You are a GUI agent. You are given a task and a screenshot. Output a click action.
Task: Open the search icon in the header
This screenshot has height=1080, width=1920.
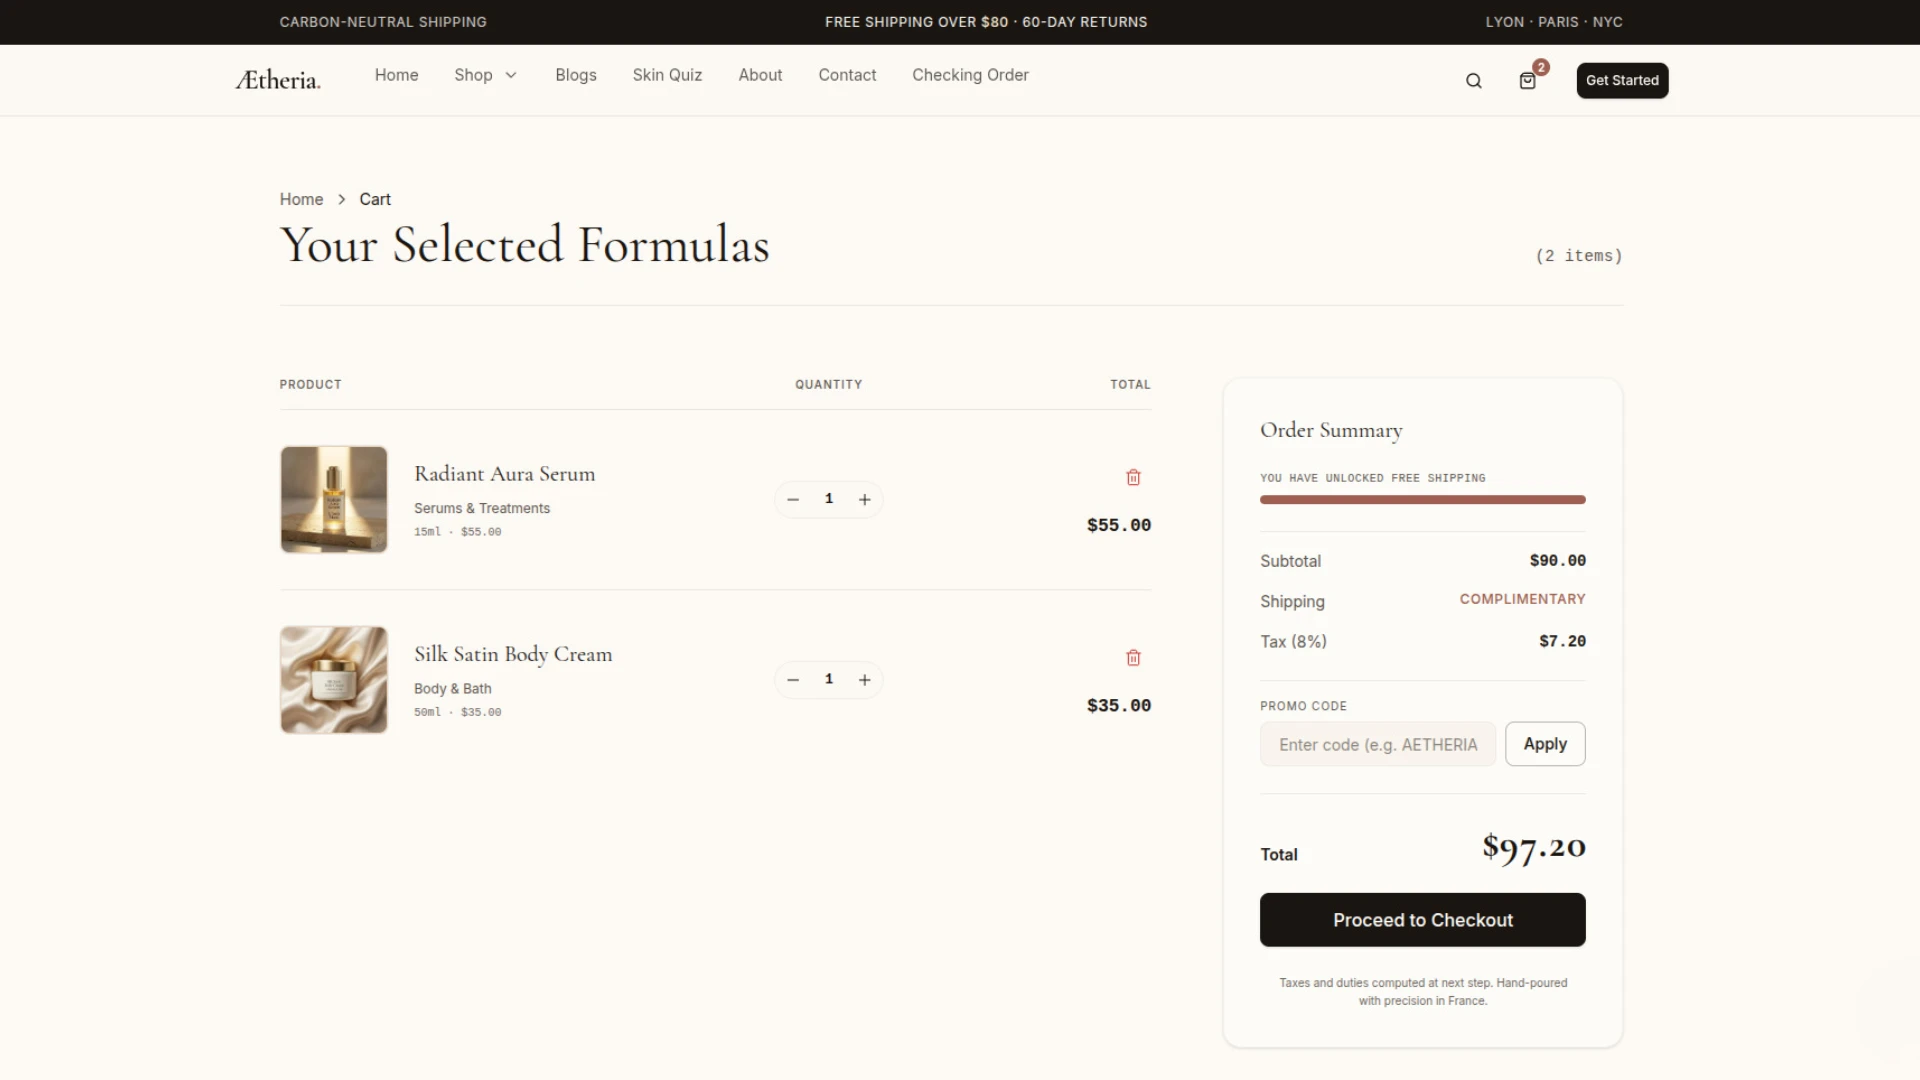(x=1474, y=81)
